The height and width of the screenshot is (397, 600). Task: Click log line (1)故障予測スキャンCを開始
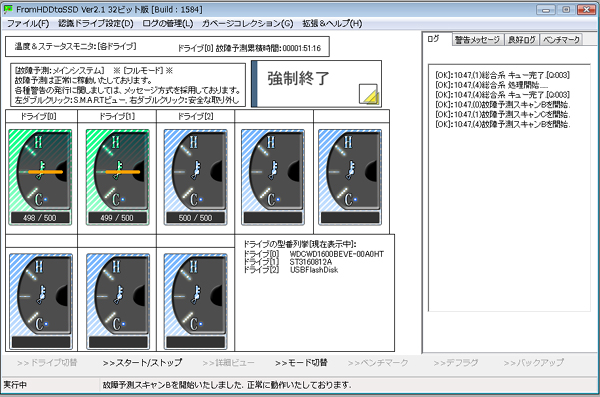click(503, 114)
